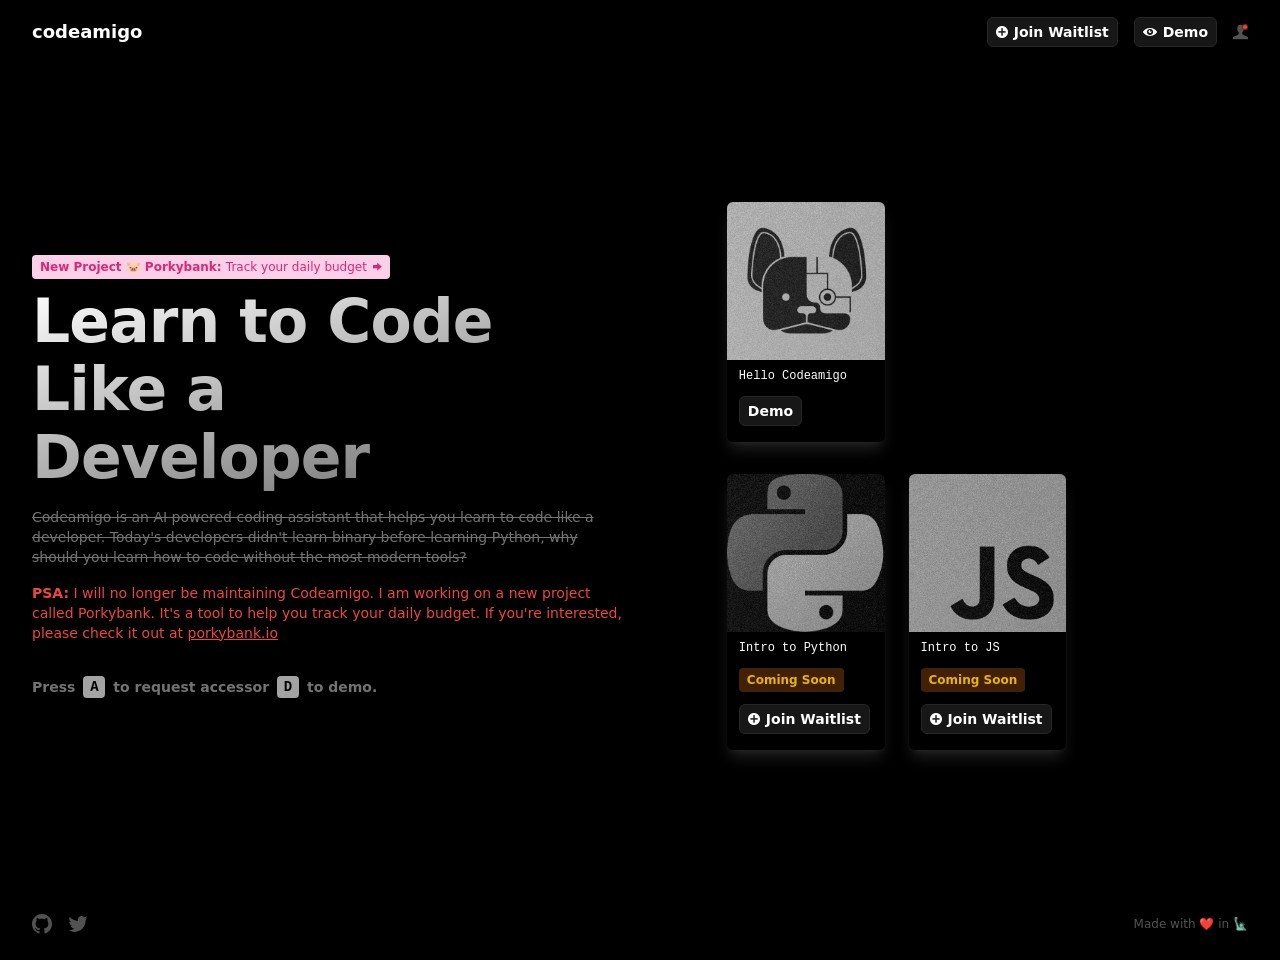The height and width of the screenshot is (960, 1280).
Task: Click the Hello Codeamigo card title
Action: pyautogui.click(x=793, y=375)
